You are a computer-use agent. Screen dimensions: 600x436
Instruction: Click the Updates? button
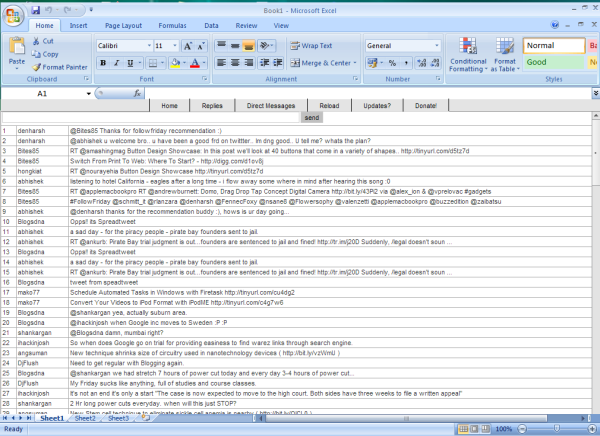(x=377, y=106)
